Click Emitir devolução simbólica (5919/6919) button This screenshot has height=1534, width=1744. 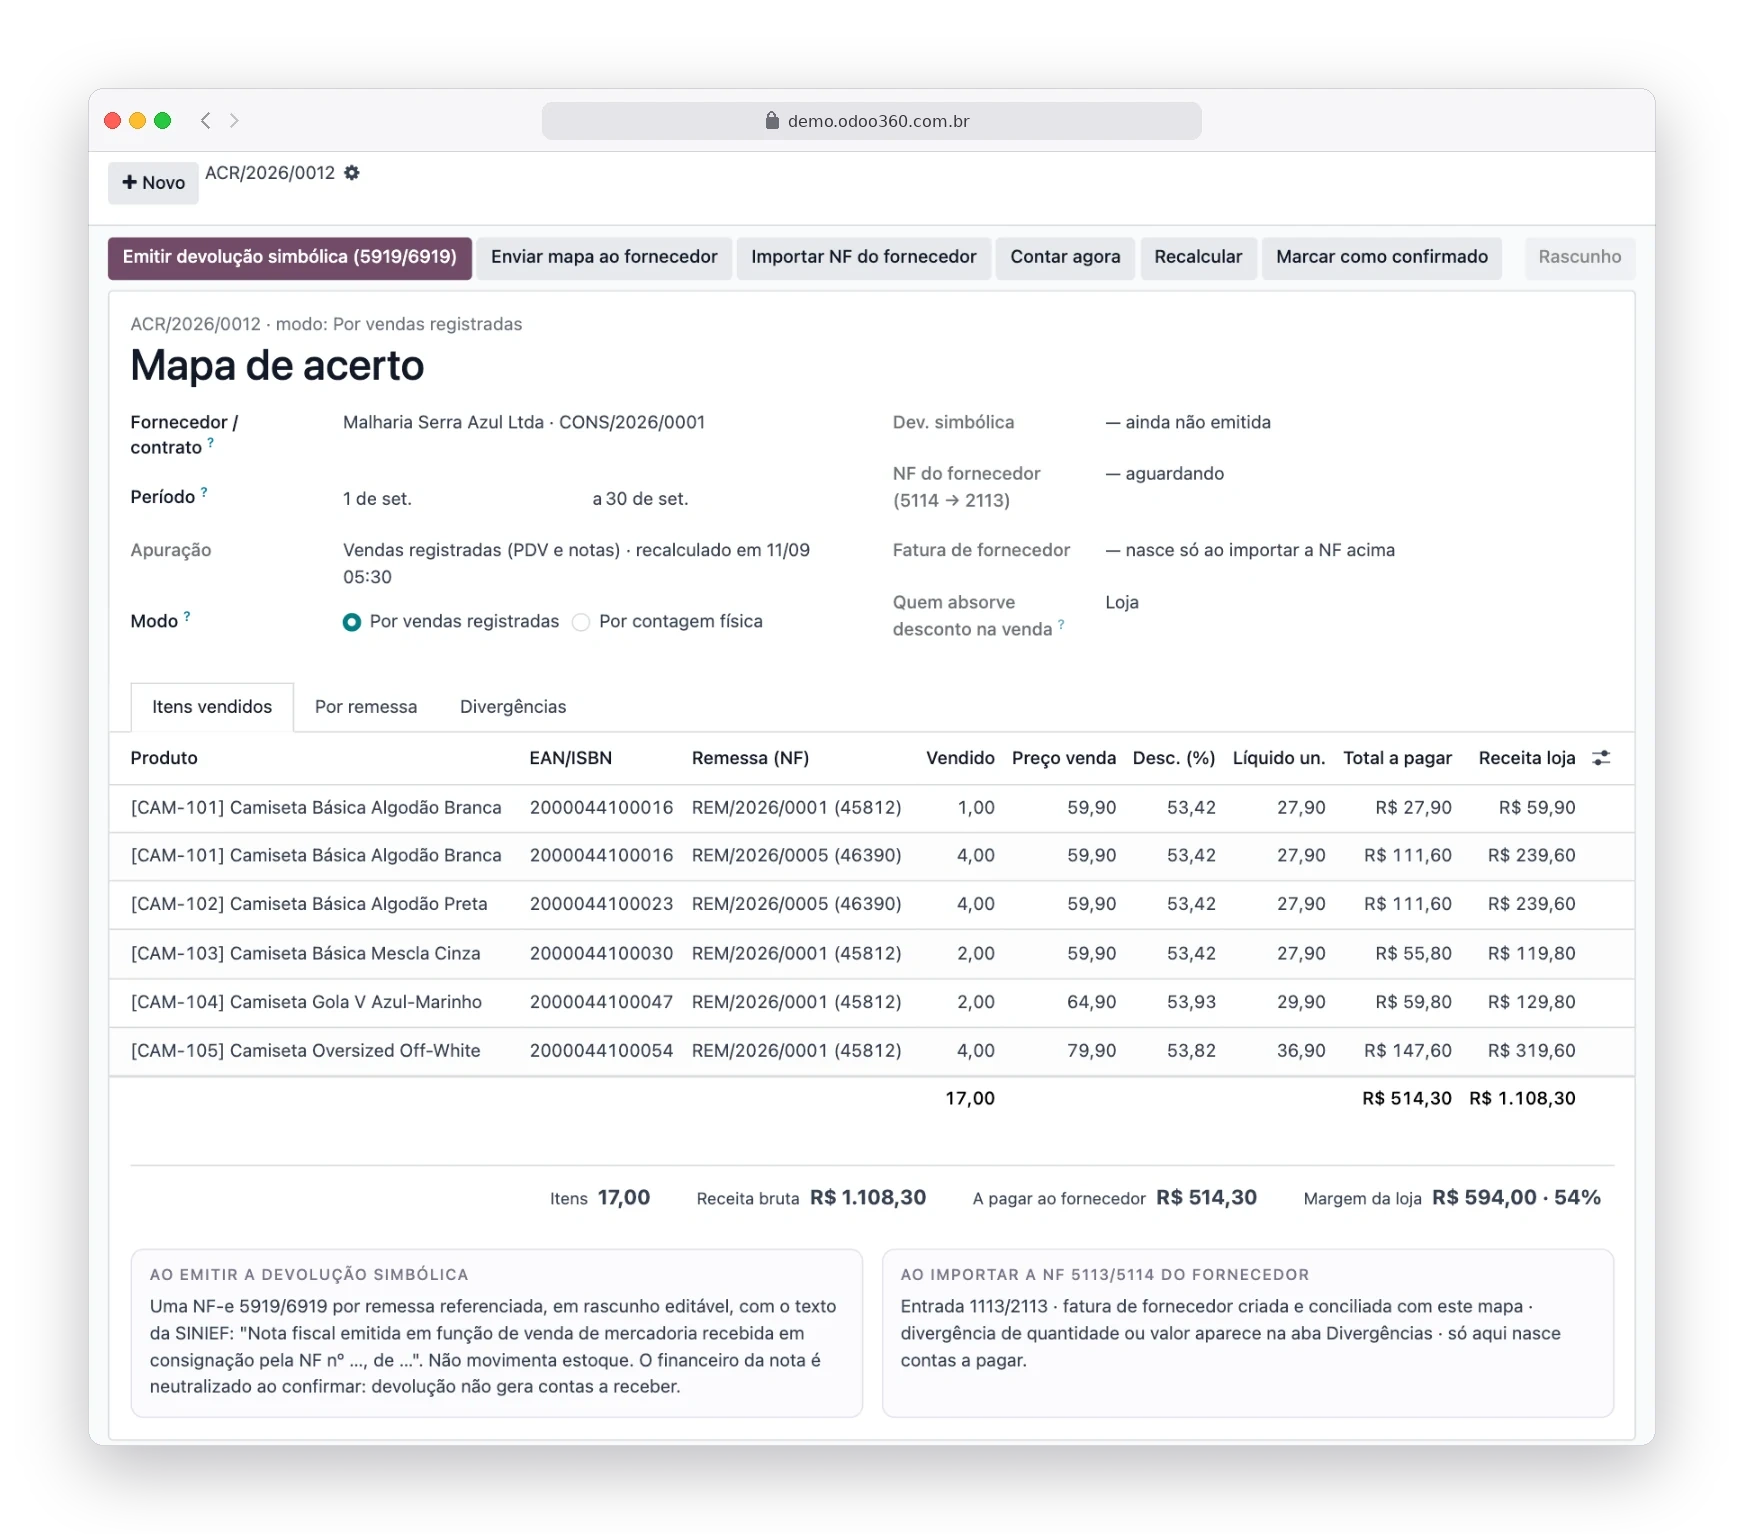pyautogui.click(x=290, y=258)
